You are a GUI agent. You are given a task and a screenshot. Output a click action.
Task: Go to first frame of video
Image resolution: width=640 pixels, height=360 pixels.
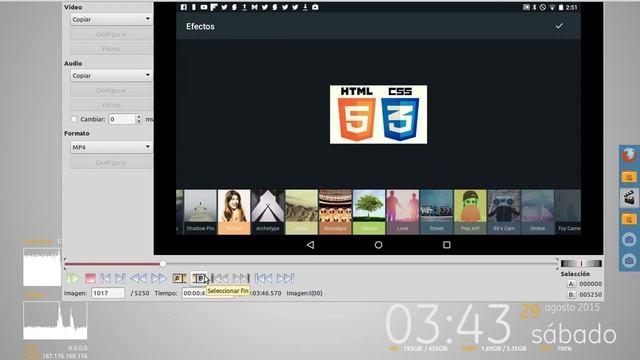point(263,278)
